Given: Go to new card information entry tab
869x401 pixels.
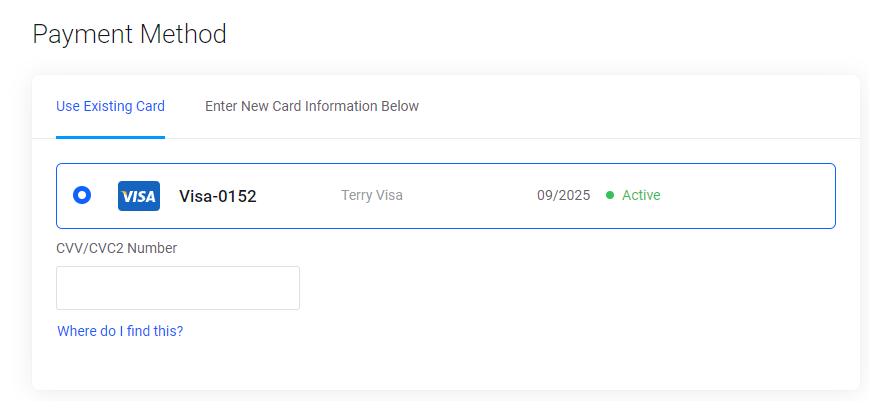Looking at the screenshot, I should click(x=312, y=106).
